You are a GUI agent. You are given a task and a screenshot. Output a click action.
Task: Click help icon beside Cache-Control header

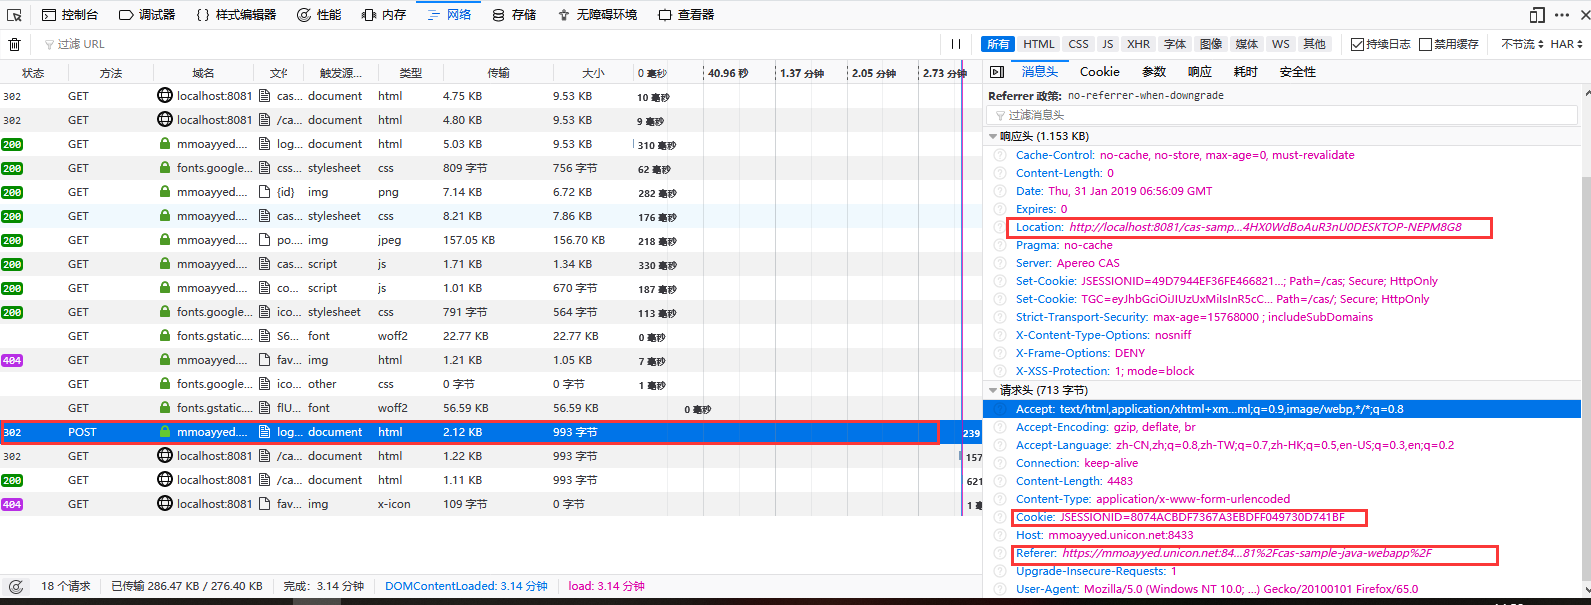999,155
